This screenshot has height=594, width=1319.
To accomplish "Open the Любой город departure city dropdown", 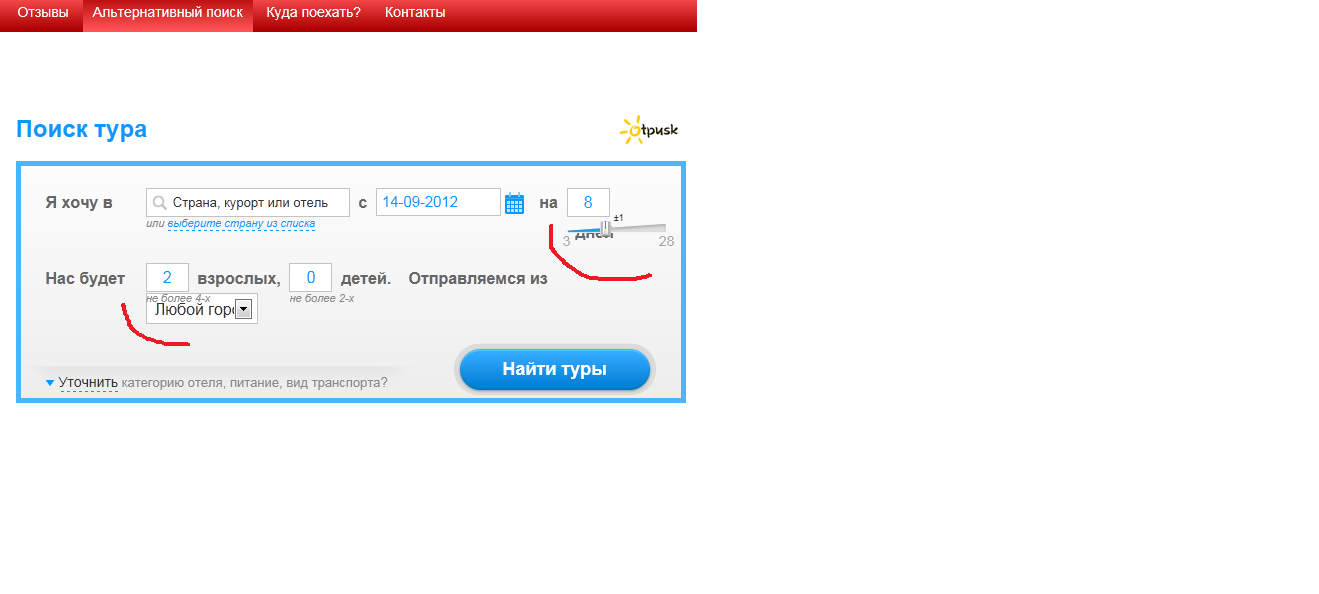I will click(x=202, y=309).
